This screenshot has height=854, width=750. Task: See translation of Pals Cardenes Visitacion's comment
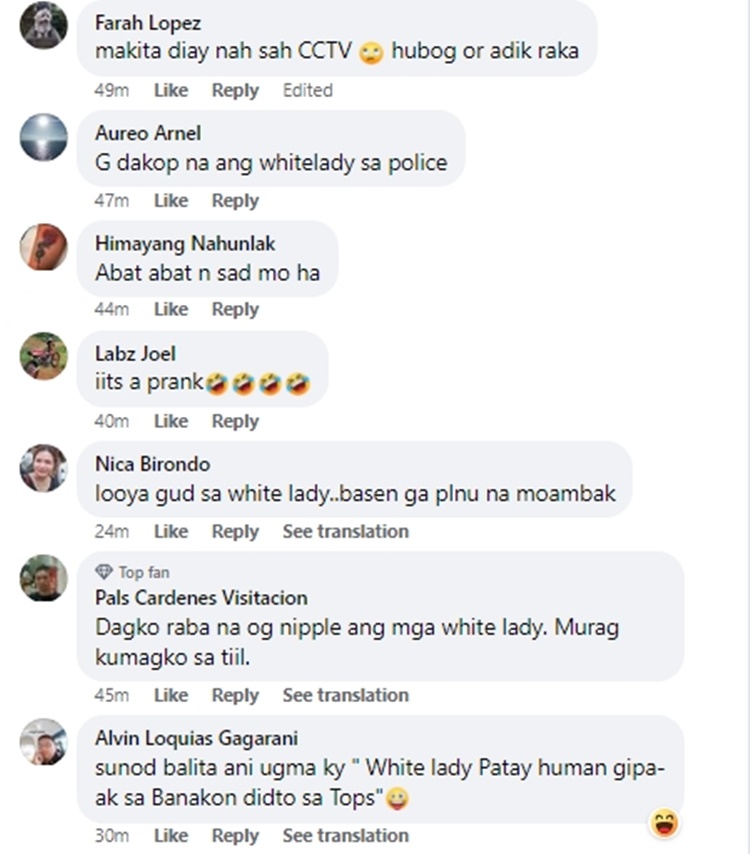pos(346,695)
